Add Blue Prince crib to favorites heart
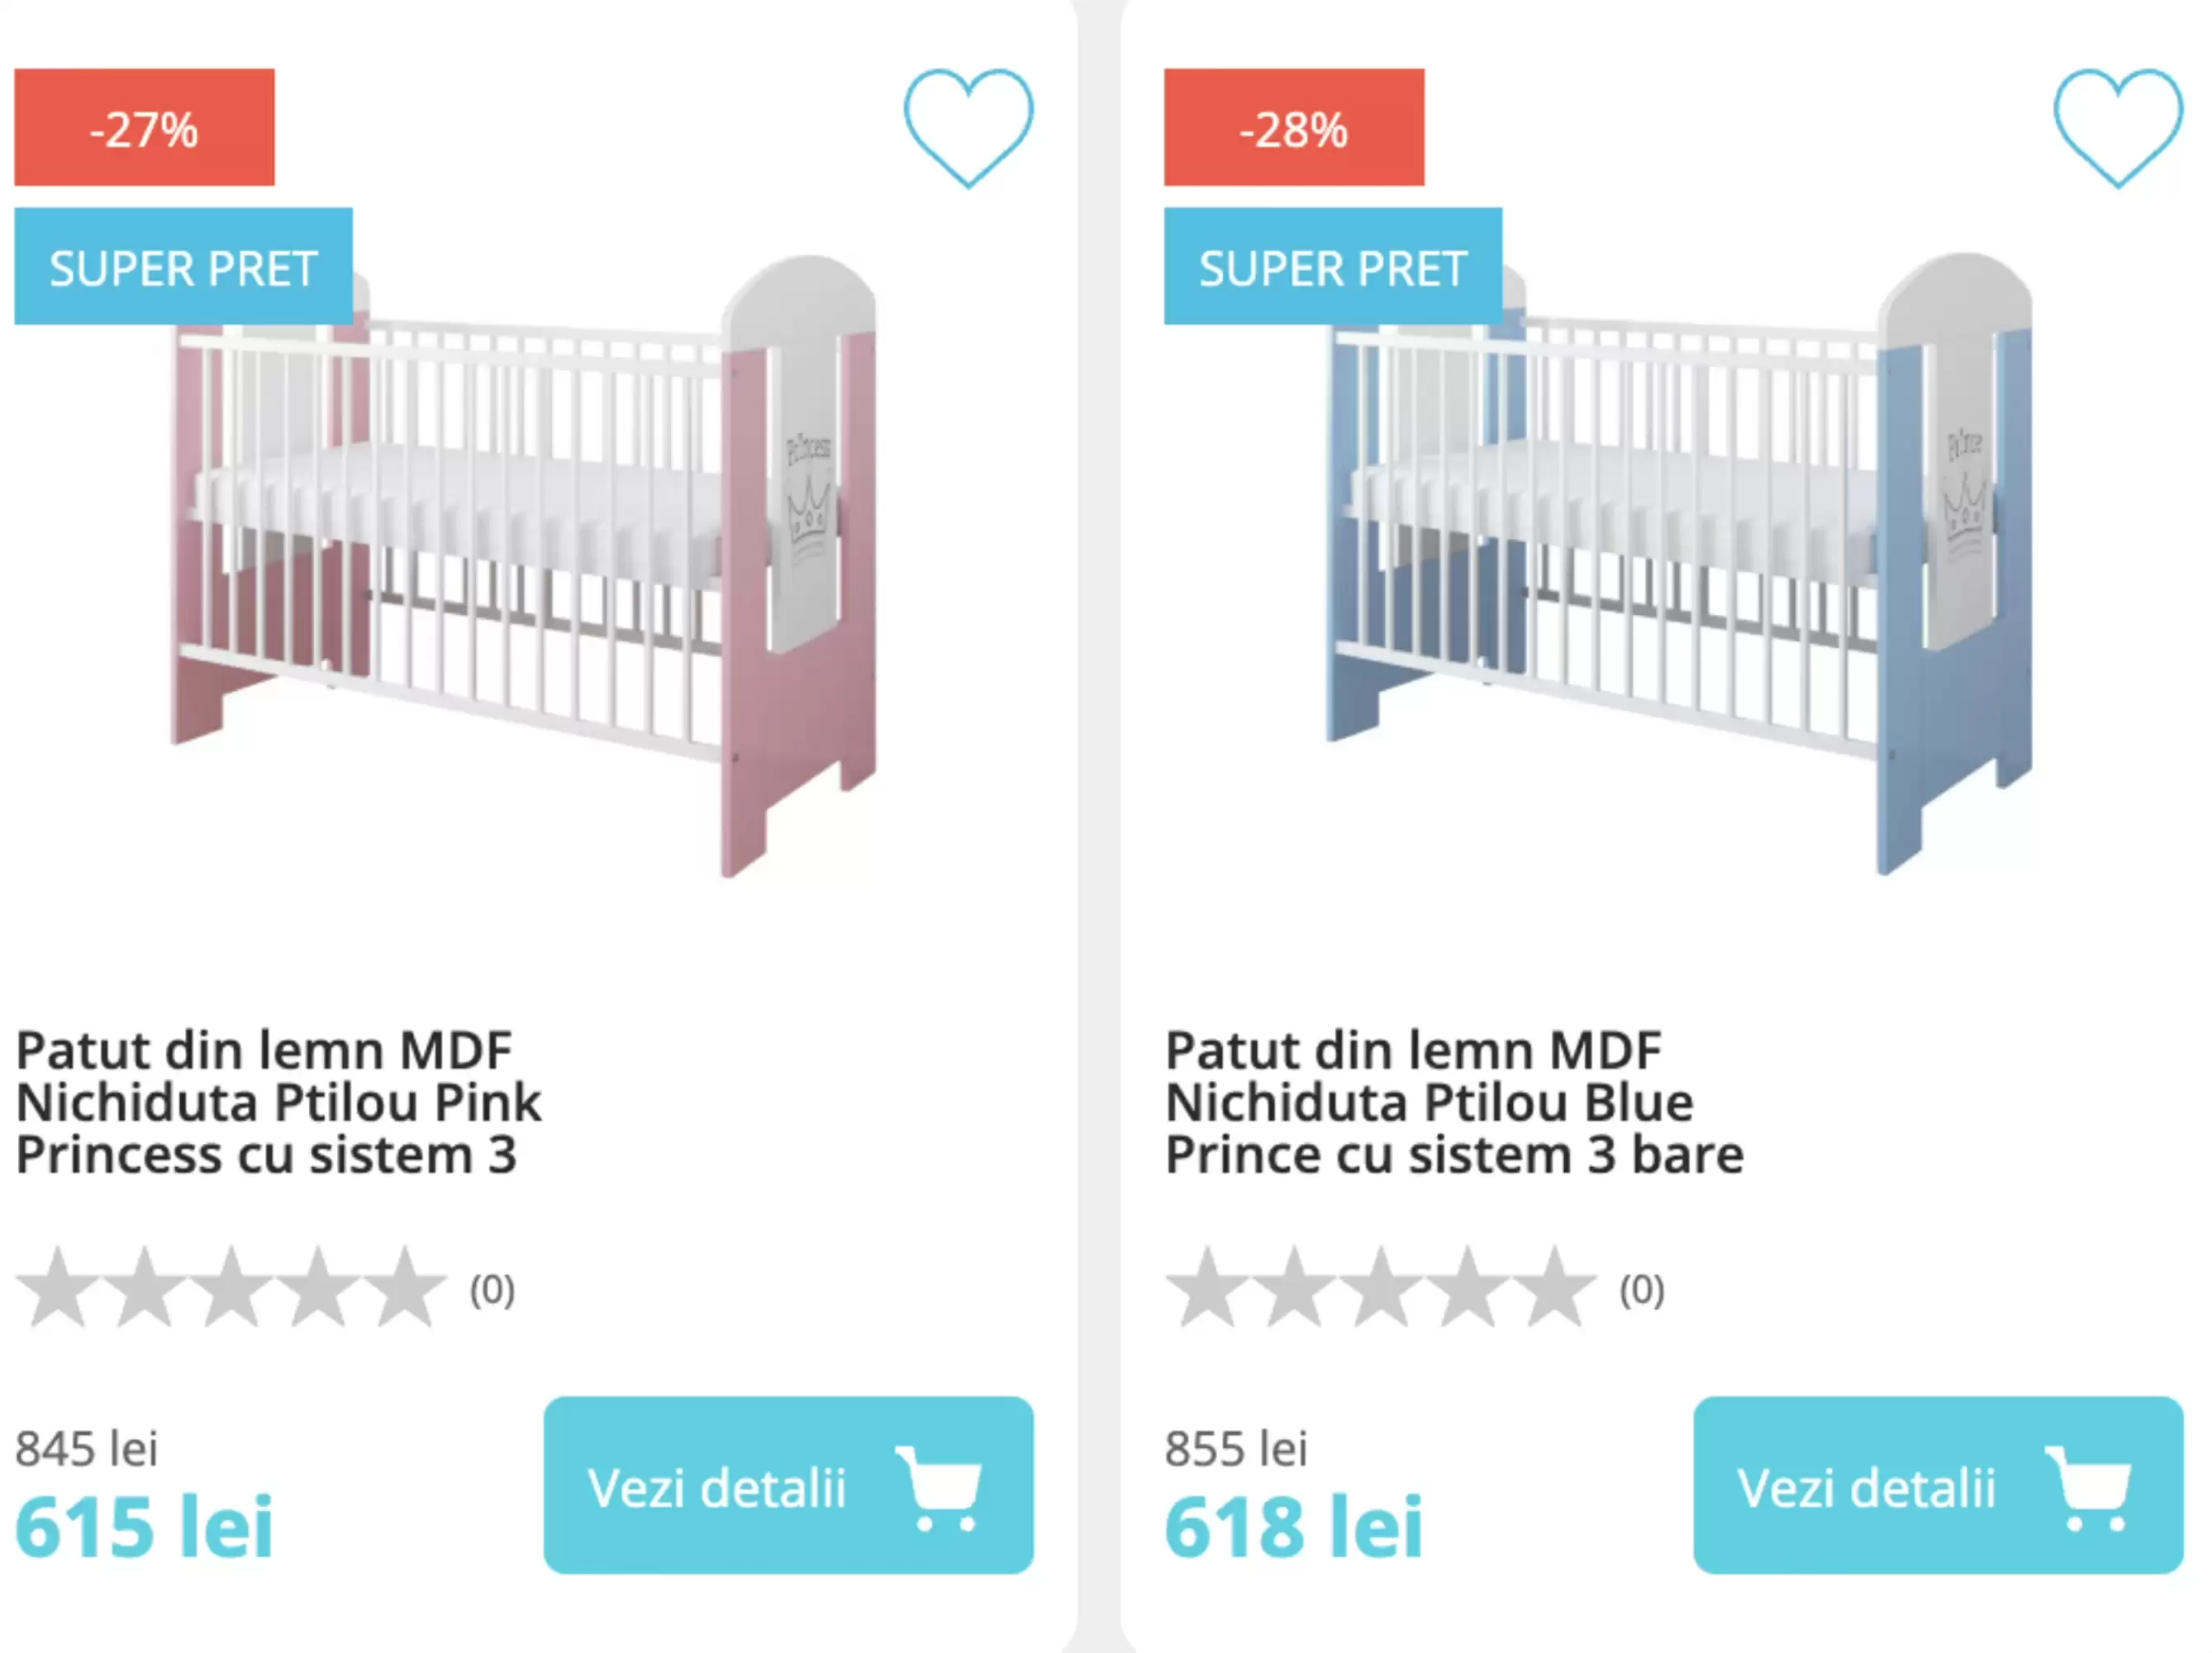This screenshot has width=2212, height=1653. [2117, 126]
